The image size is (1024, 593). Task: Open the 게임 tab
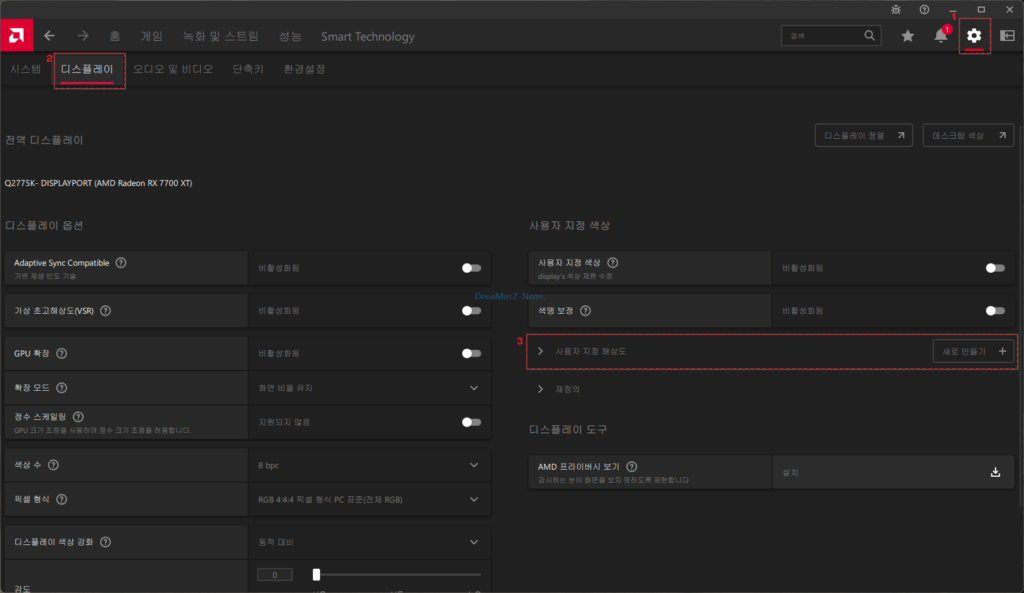152,37
